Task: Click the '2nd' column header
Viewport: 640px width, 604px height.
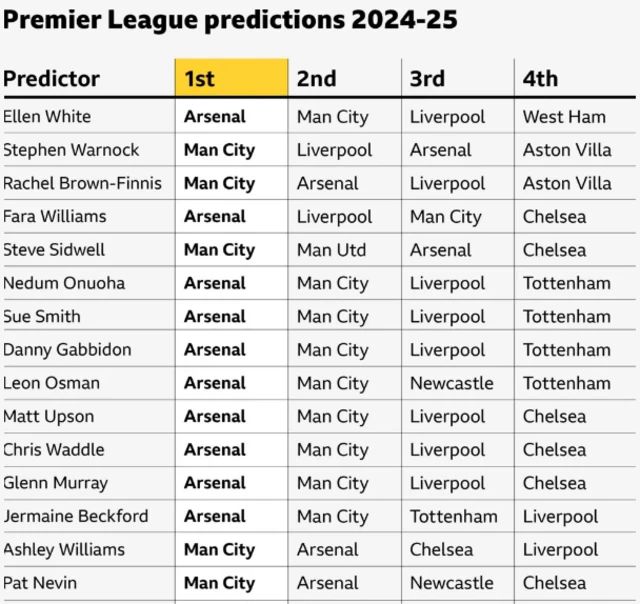Action: (x=316, y=78)
